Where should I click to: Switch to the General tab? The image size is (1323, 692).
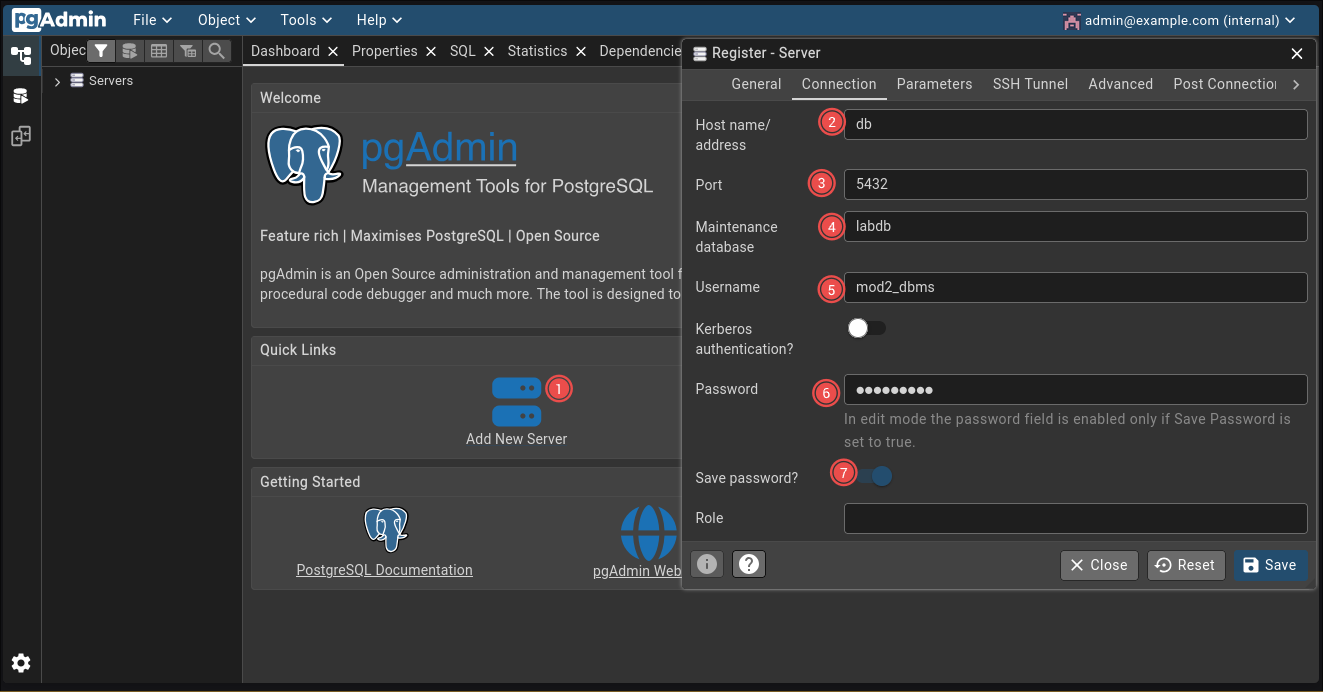(756, 84)
